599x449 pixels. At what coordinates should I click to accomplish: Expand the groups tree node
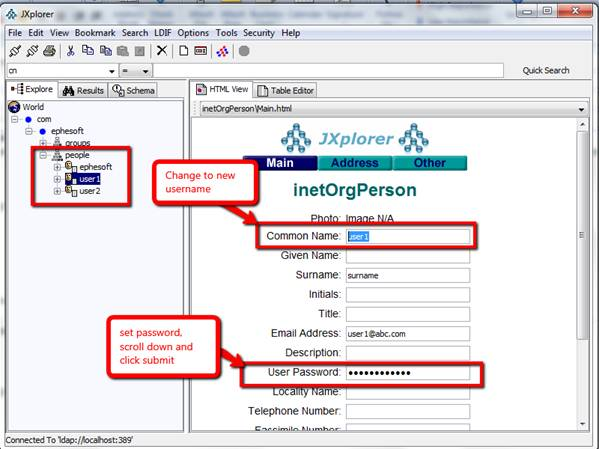(43, 143)
